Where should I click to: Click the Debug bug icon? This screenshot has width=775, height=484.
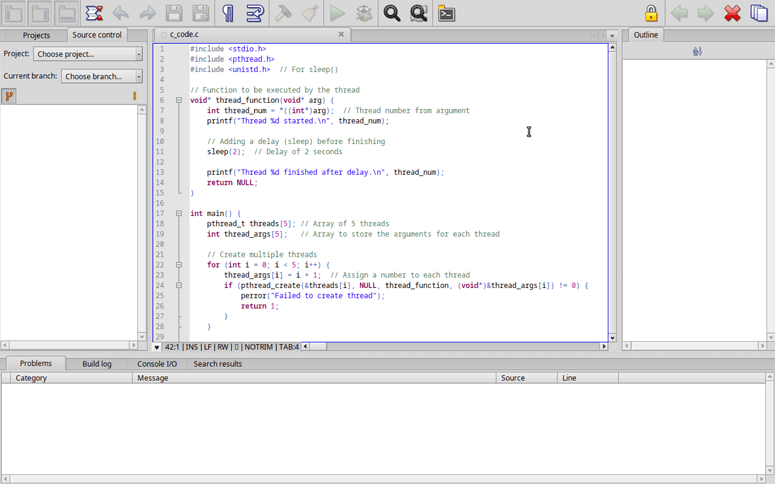[x=364, y=13]
